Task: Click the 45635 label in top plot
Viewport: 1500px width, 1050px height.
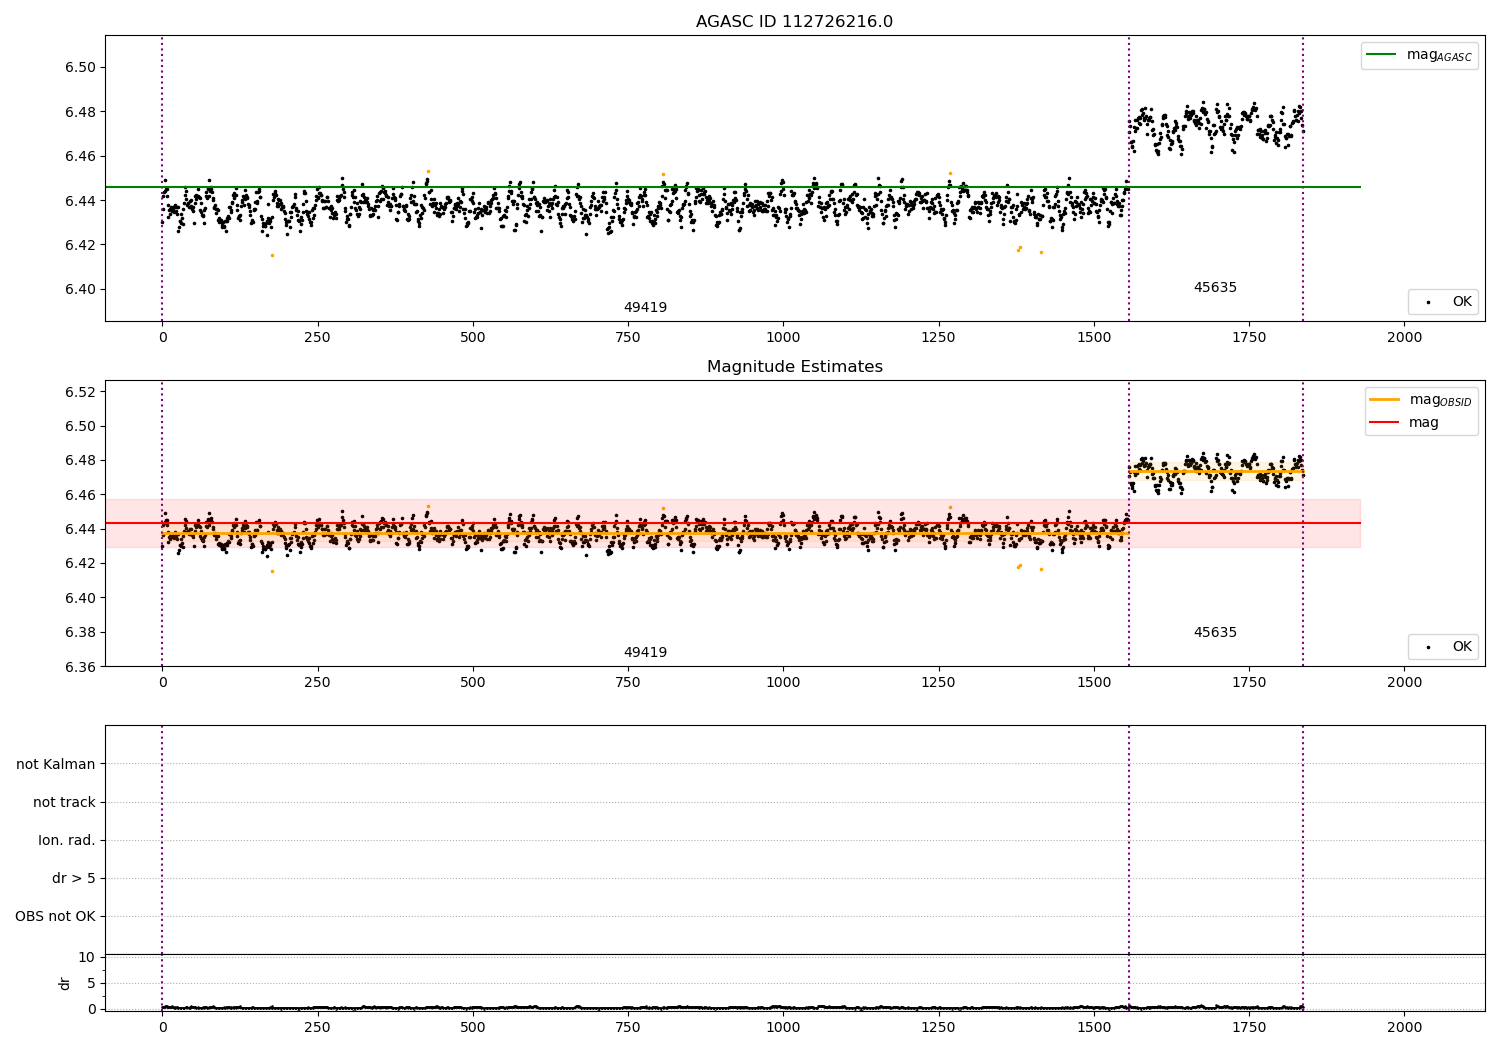Action: [x=1215, y=288]
